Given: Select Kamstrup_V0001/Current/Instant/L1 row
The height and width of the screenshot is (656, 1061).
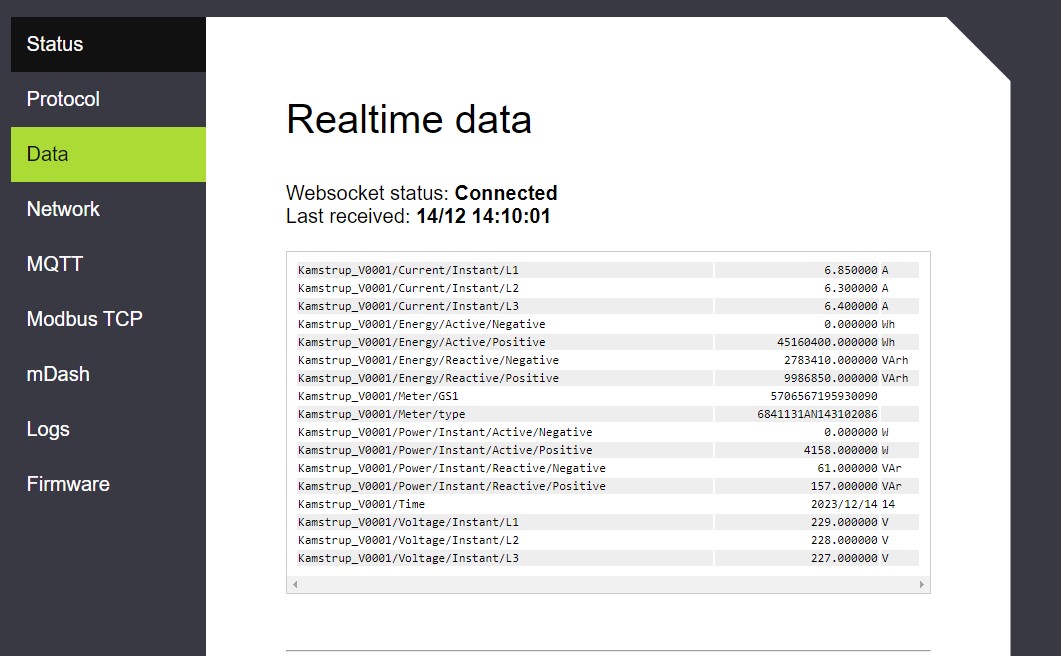Looking at the screenshot, I should click(607, 270).
